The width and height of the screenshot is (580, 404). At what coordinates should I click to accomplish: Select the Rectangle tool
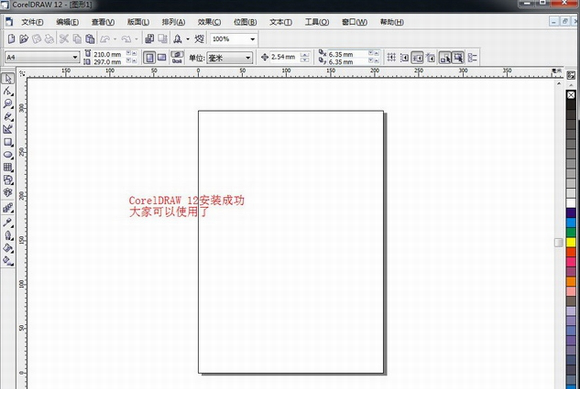8,142
